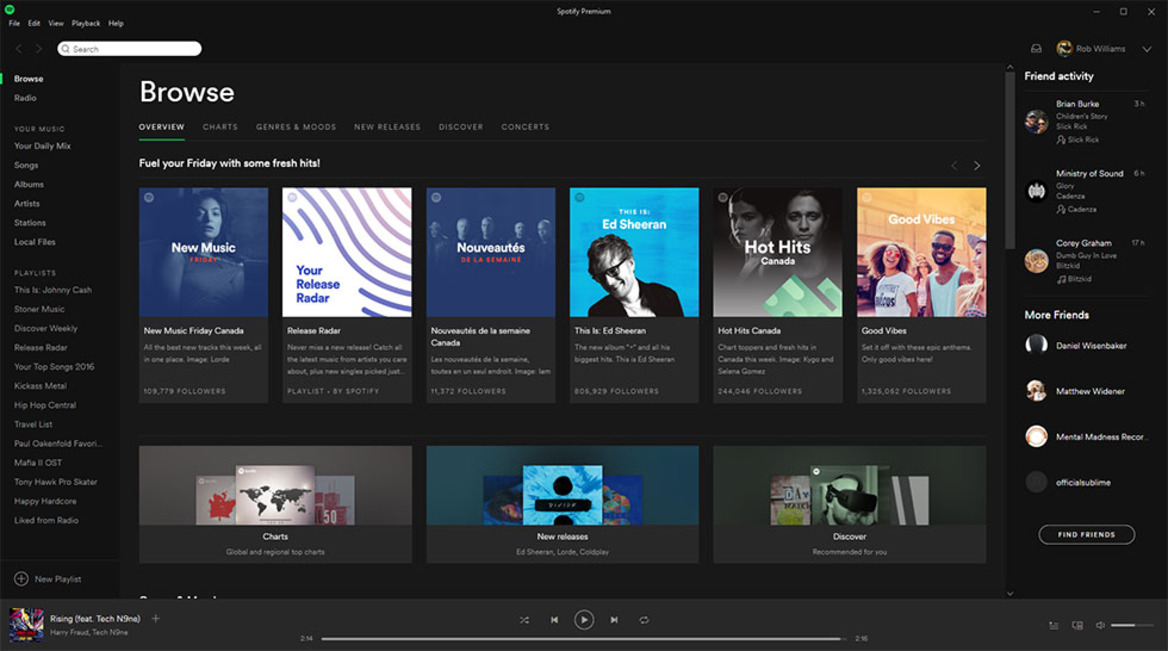Open Matthew Widener's profile avatar
This screenshot has height=651, width=1168.
tap(1036, 390)
